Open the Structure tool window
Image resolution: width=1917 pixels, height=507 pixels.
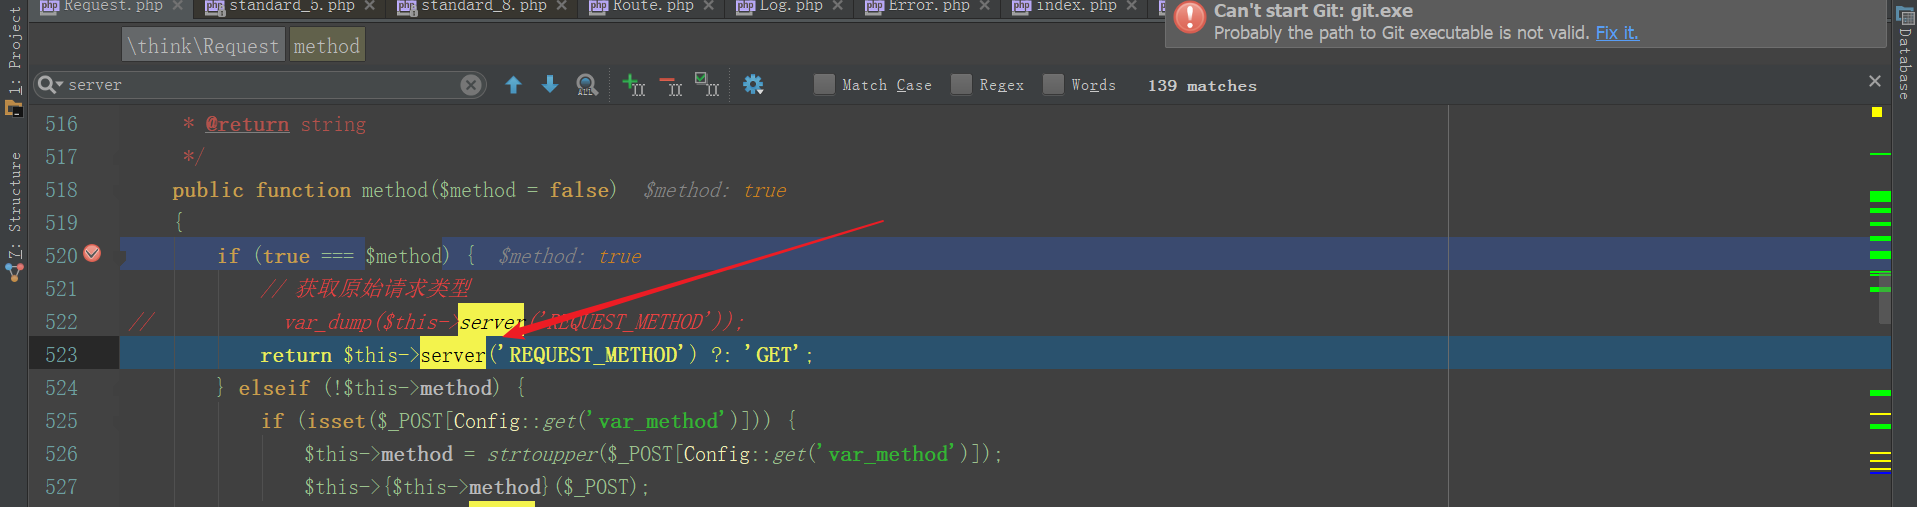(14, 216)
